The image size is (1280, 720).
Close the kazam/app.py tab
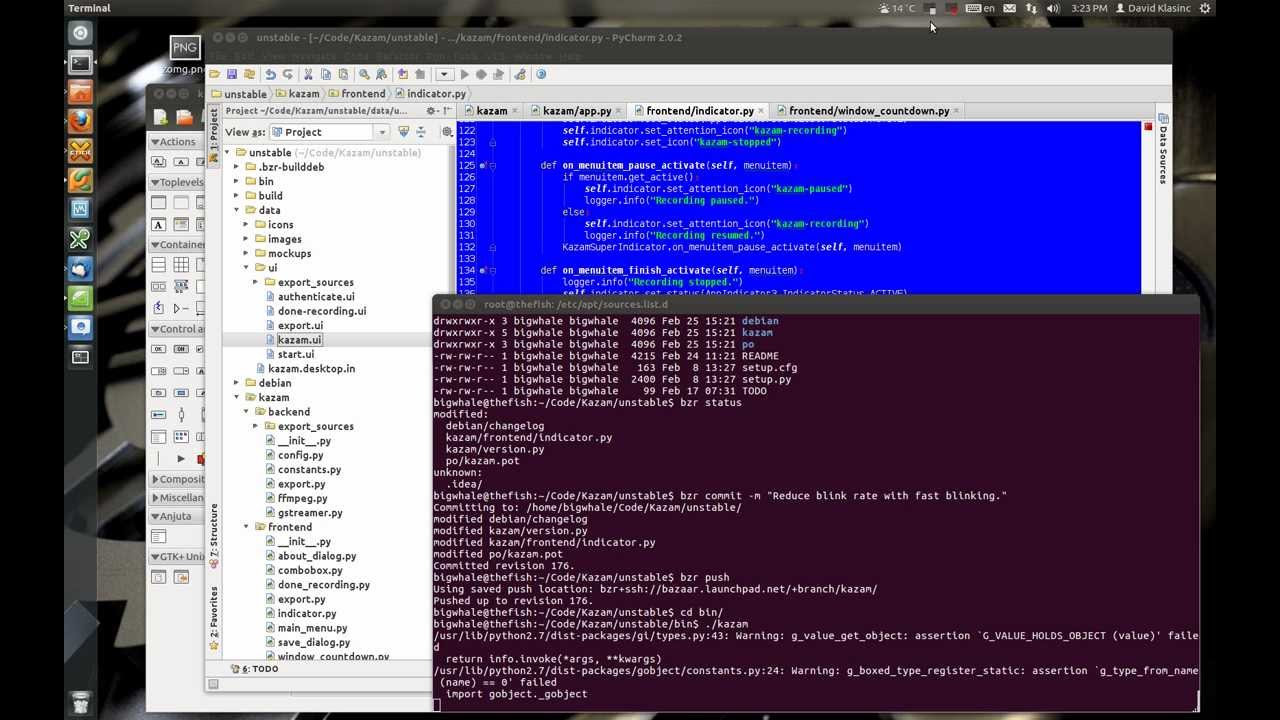pos(619,111)
